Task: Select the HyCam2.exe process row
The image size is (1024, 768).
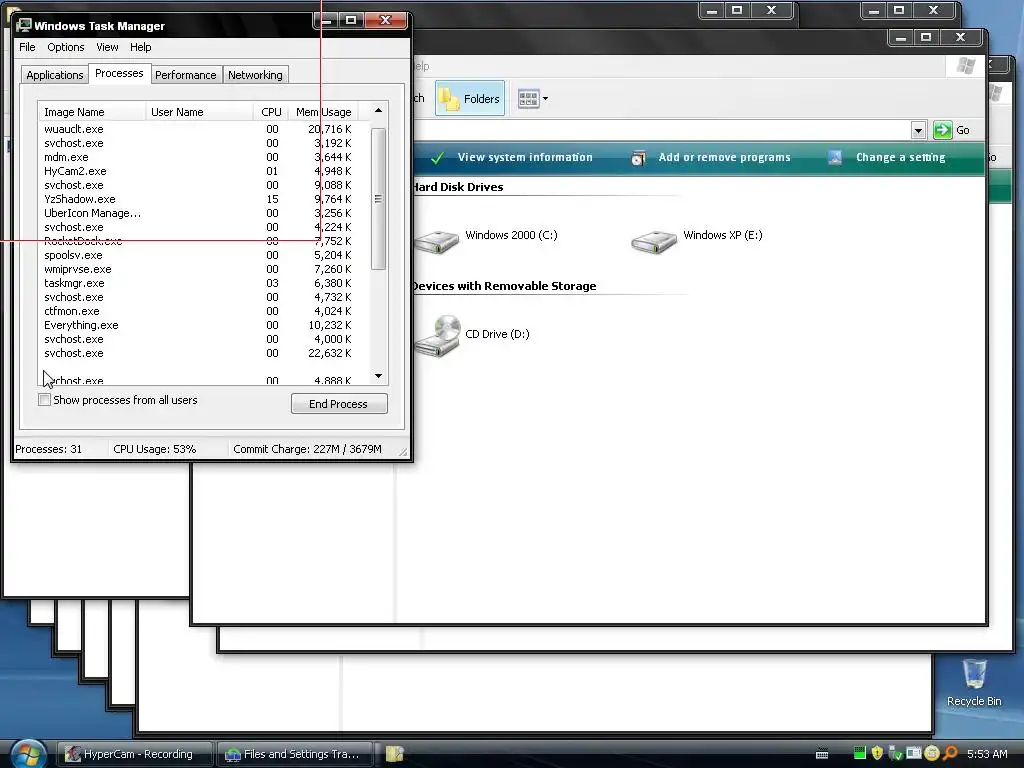Action: tap(204, 171)
